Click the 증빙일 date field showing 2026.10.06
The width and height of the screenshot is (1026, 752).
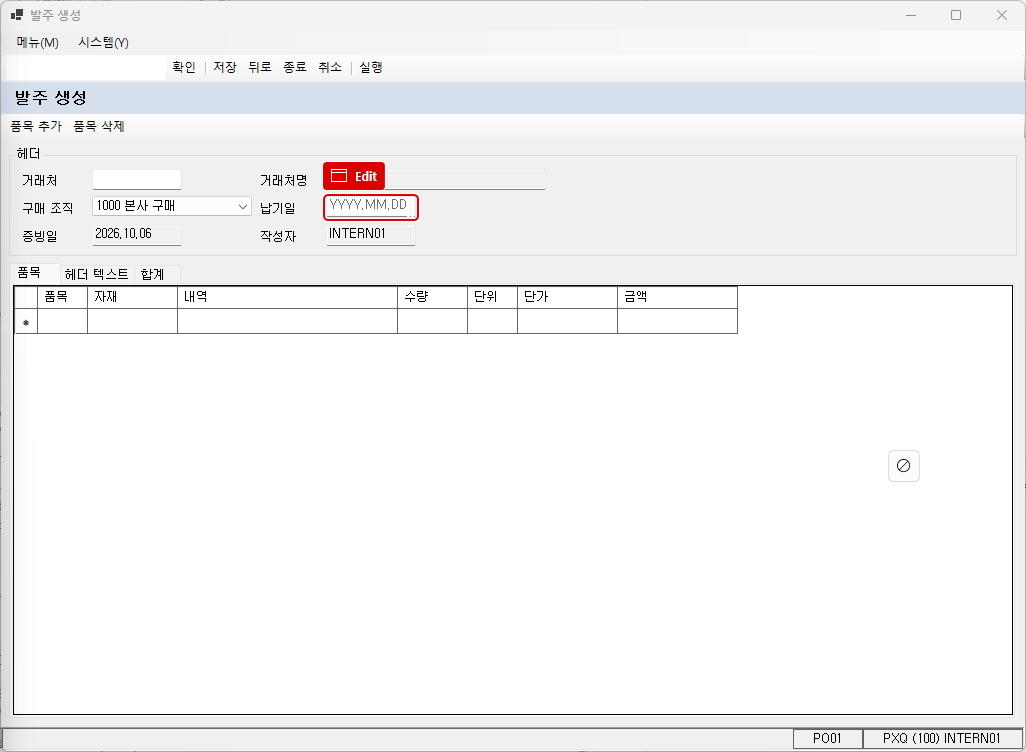(137, 234)
